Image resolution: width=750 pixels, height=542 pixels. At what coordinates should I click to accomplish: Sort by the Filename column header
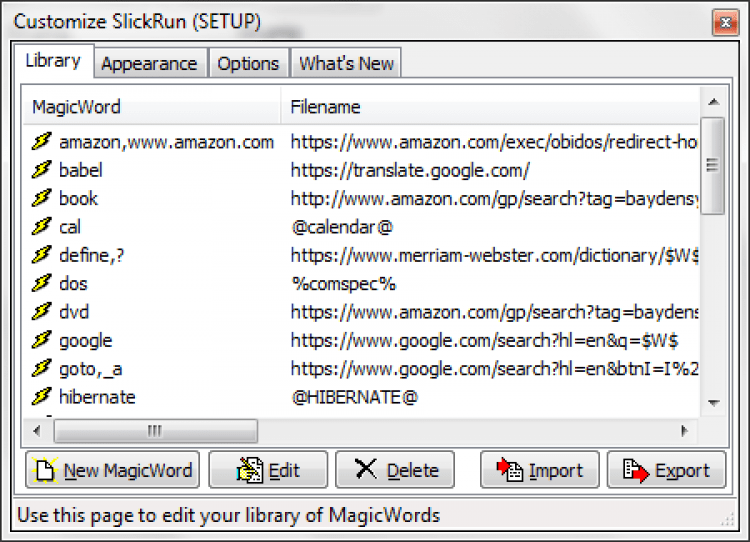(489, 106)
